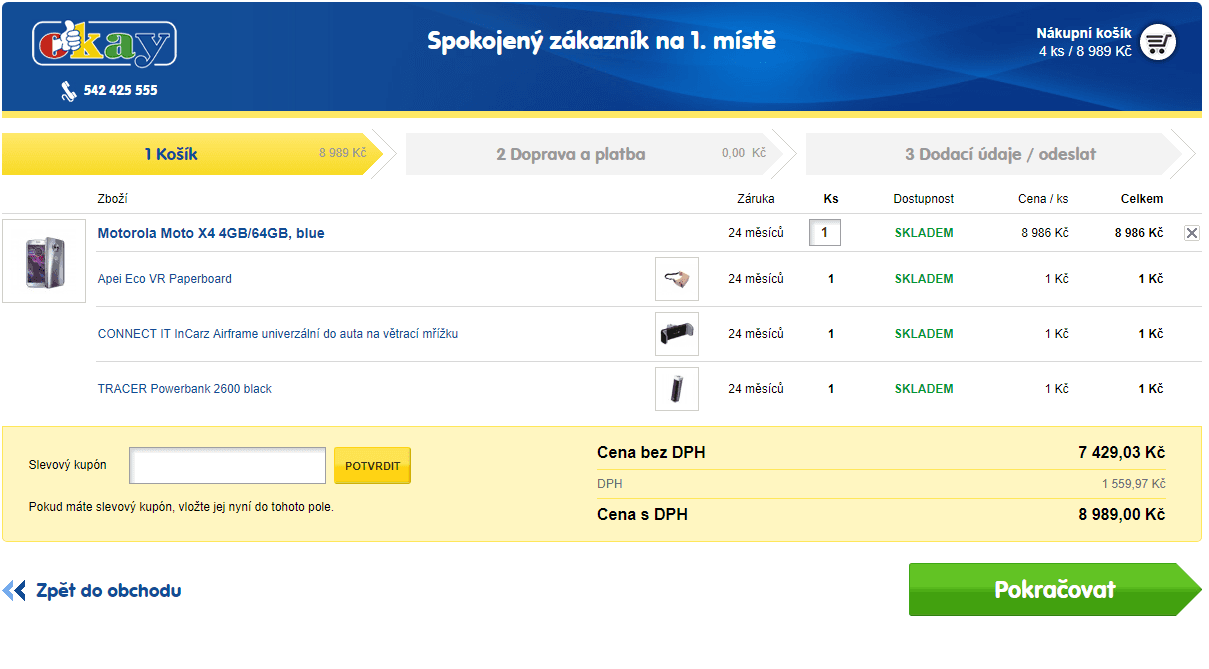View the CONNECT IT InCarz holder thumbnail

[677, 334]
